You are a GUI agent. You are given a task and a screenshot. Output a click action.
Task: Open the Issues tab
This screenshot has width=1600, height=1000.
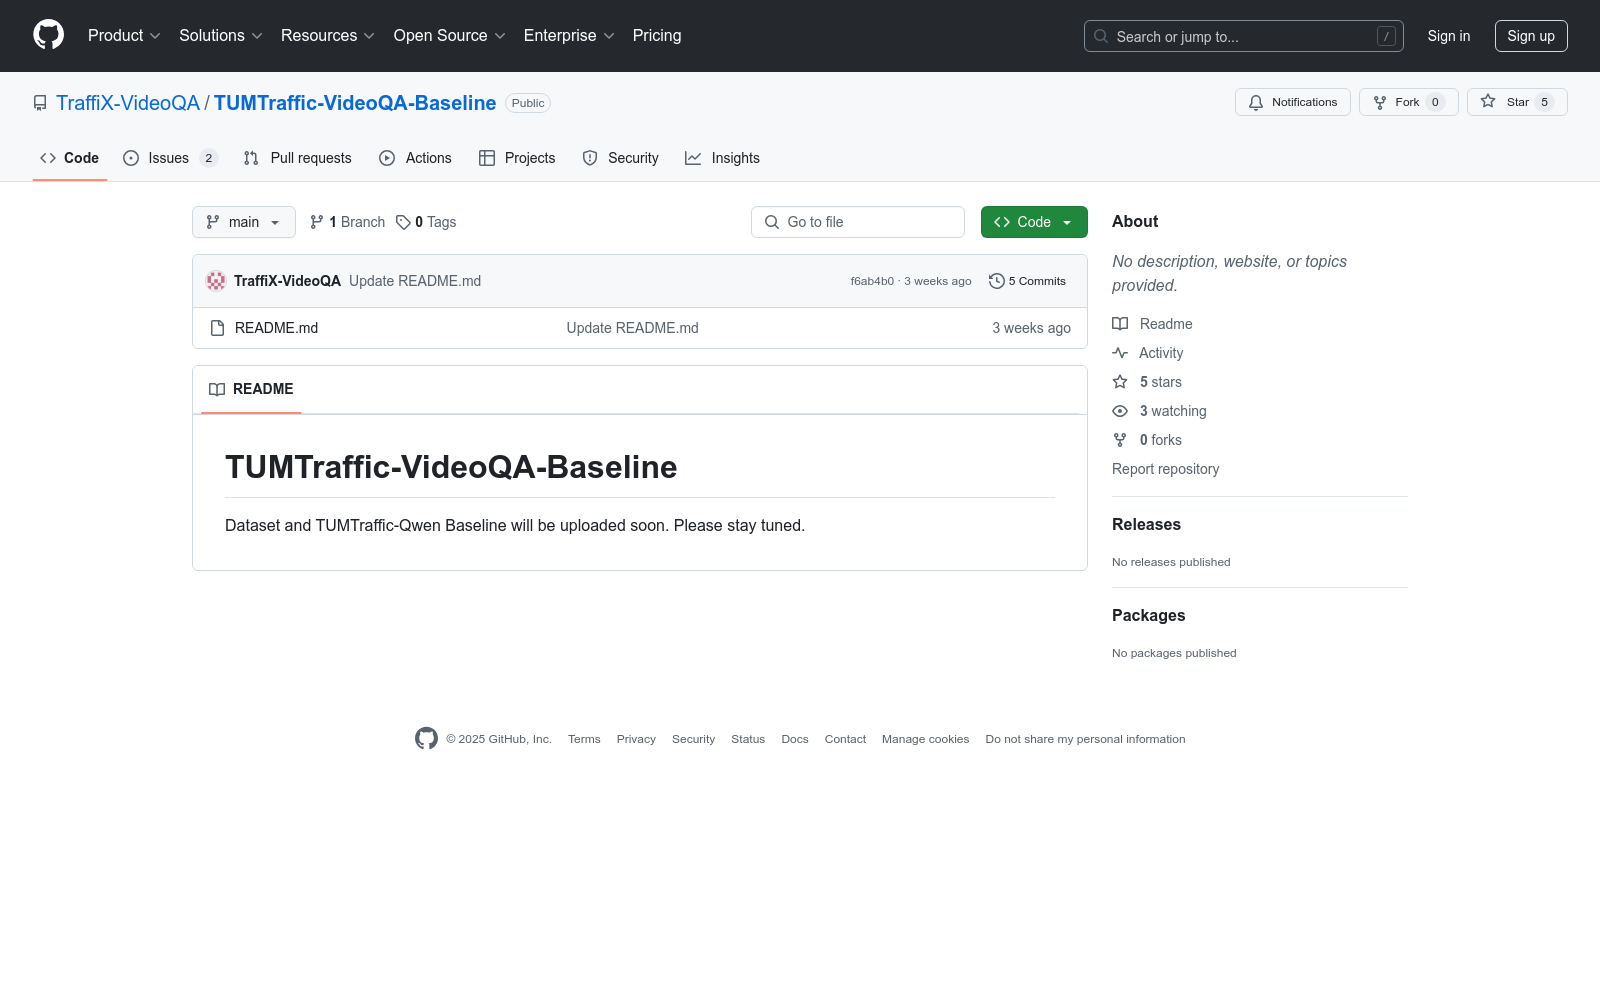[169, 158]
